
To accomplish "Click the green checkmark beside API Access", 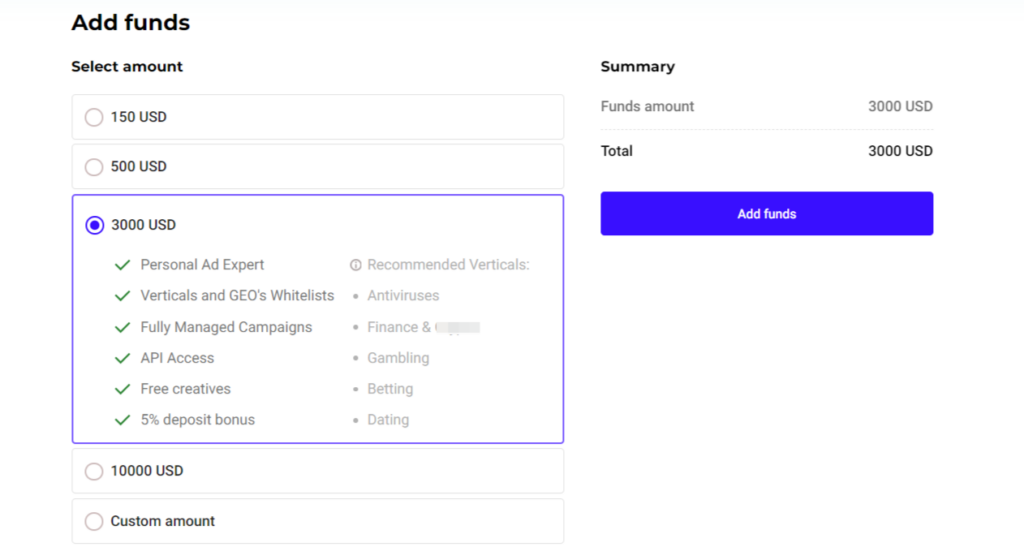I will point(123,358).
